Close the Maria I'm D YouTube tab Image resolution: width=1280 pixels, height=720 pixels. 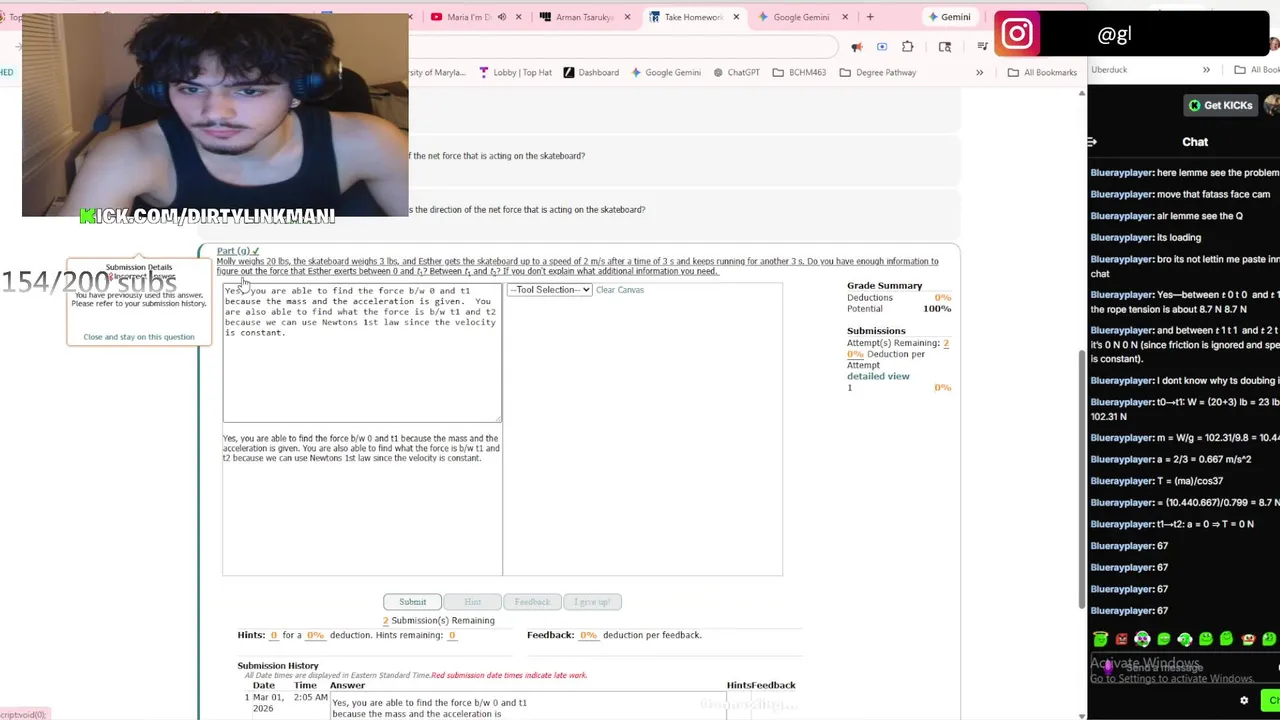[518, 17]
